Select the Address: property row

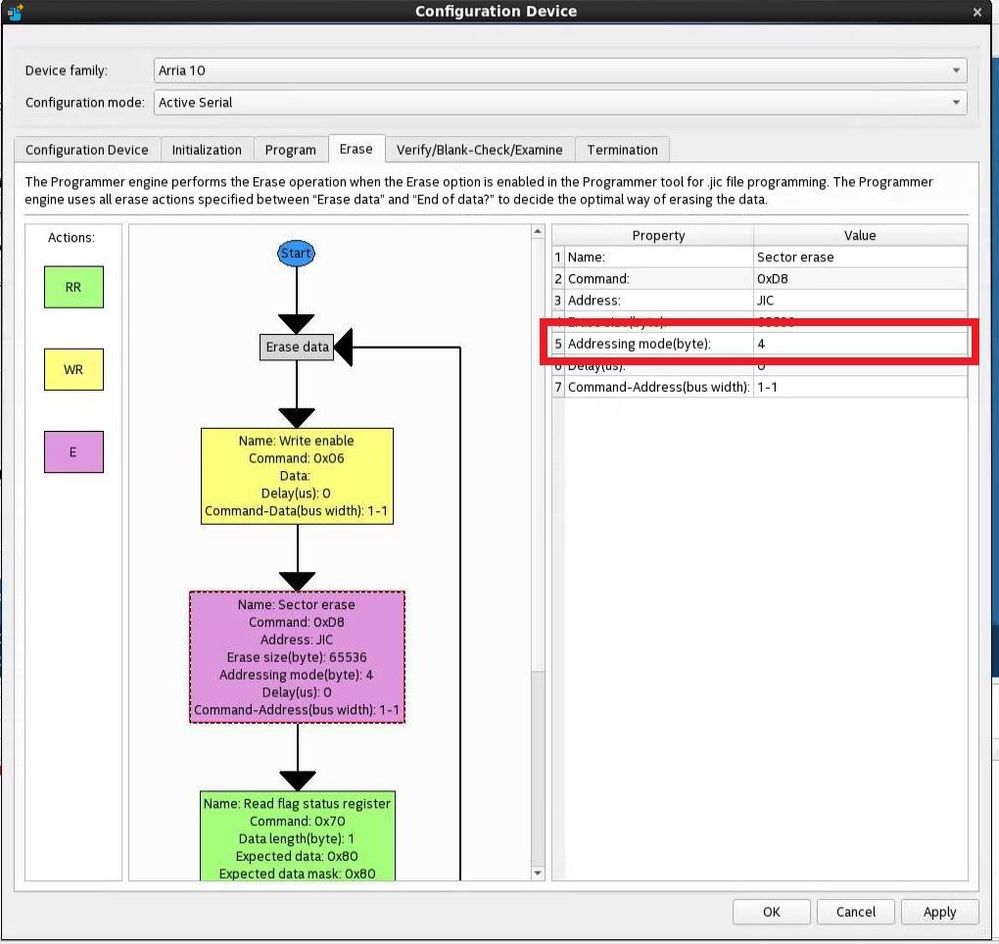(659, 301)
